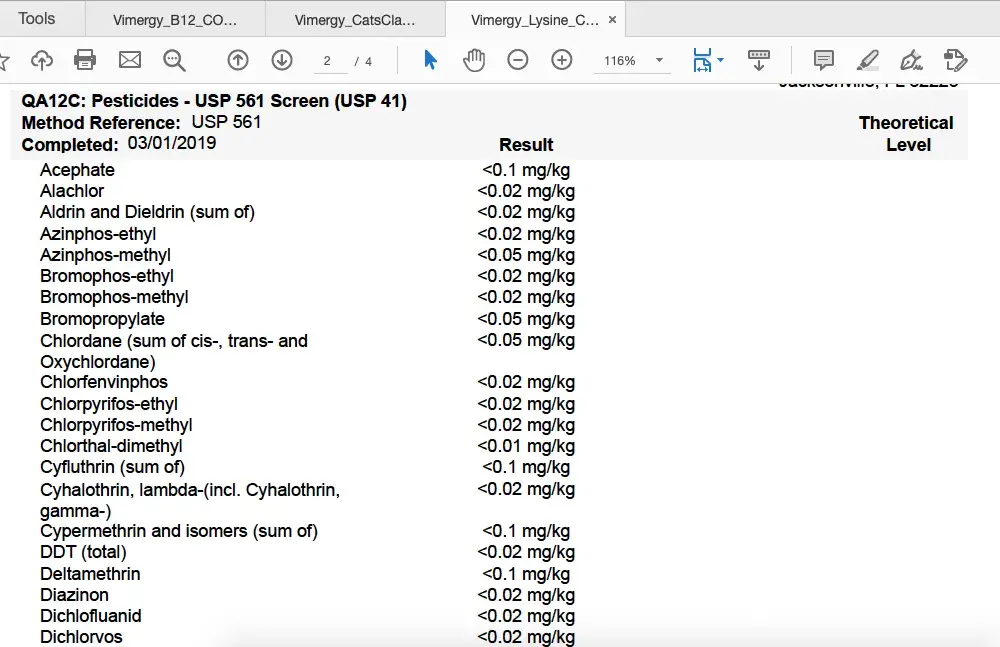Switch to Vimergy_B12_CO tab

pos(175,19)
